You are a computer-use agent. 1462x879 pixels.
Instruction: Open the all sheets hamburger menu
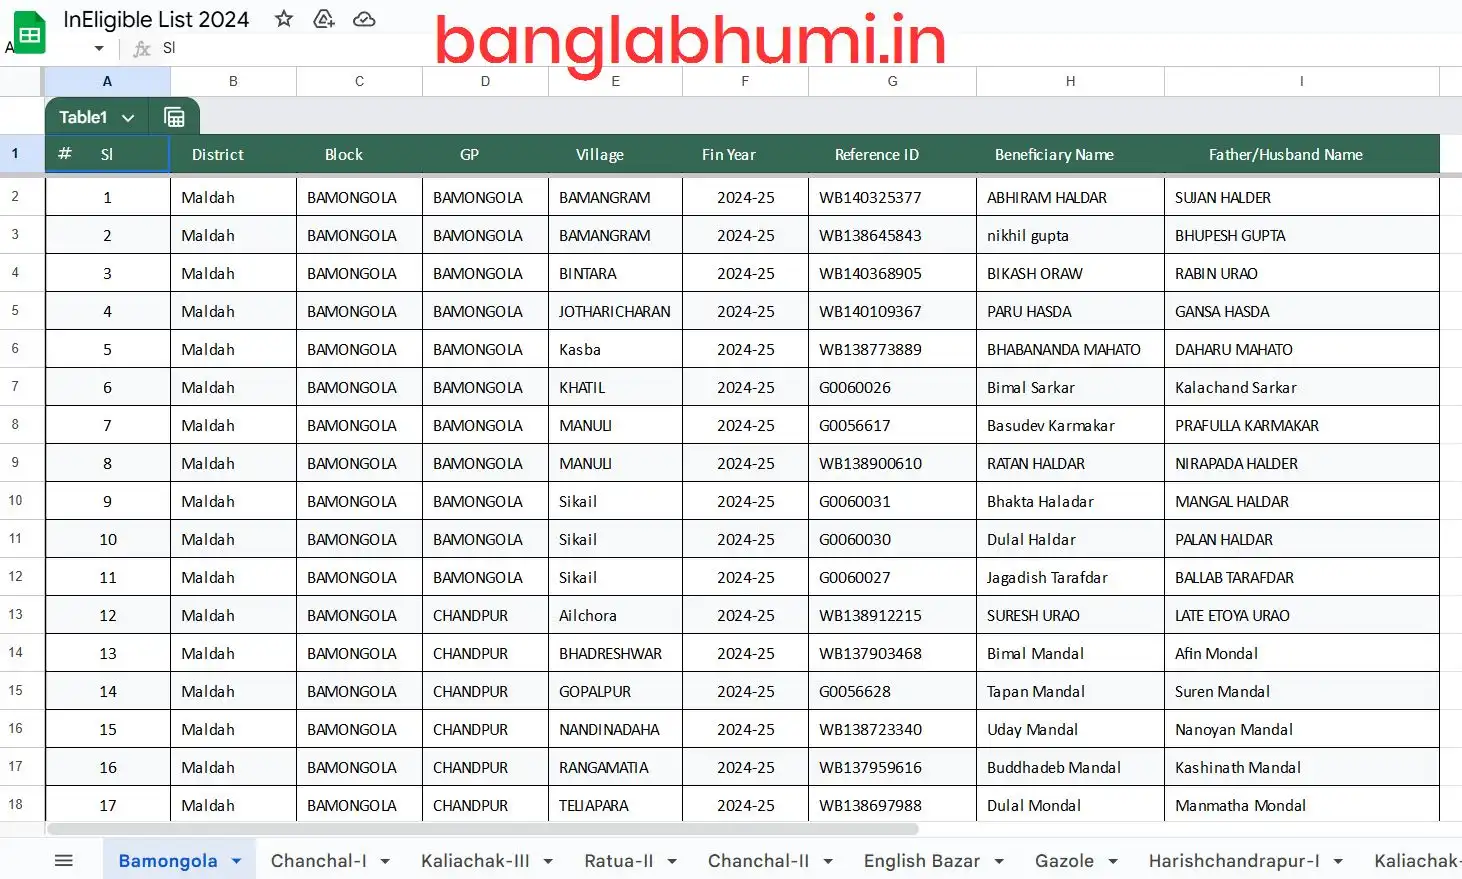point(64,860)
